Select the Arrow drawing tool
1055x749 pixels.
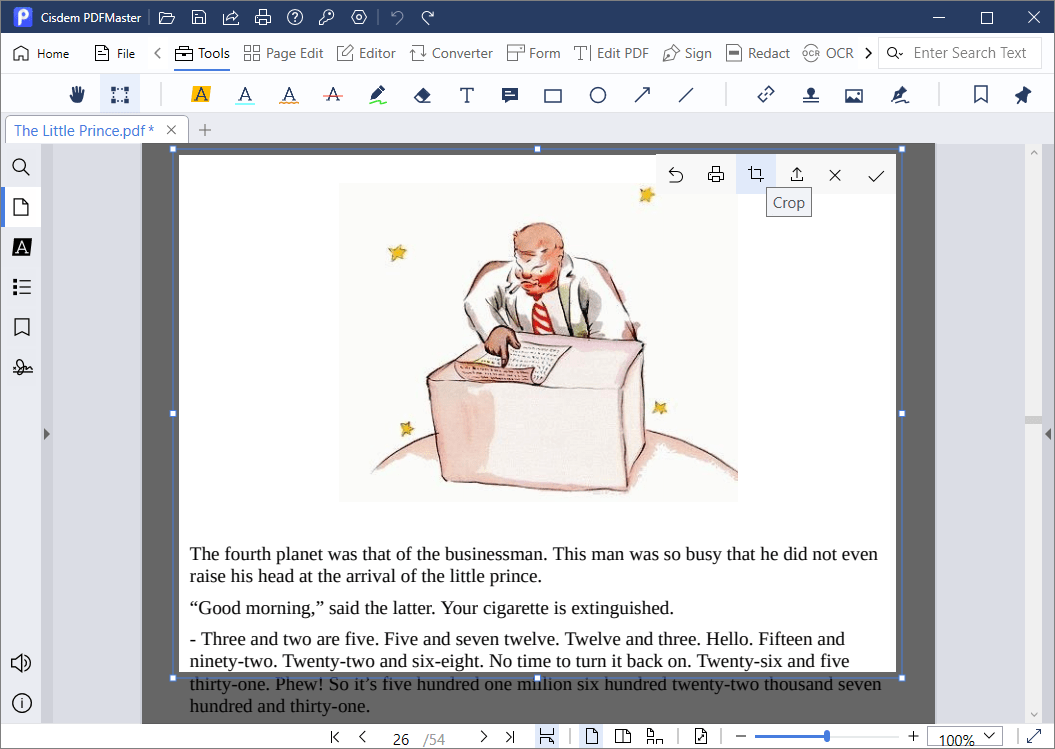641,94
